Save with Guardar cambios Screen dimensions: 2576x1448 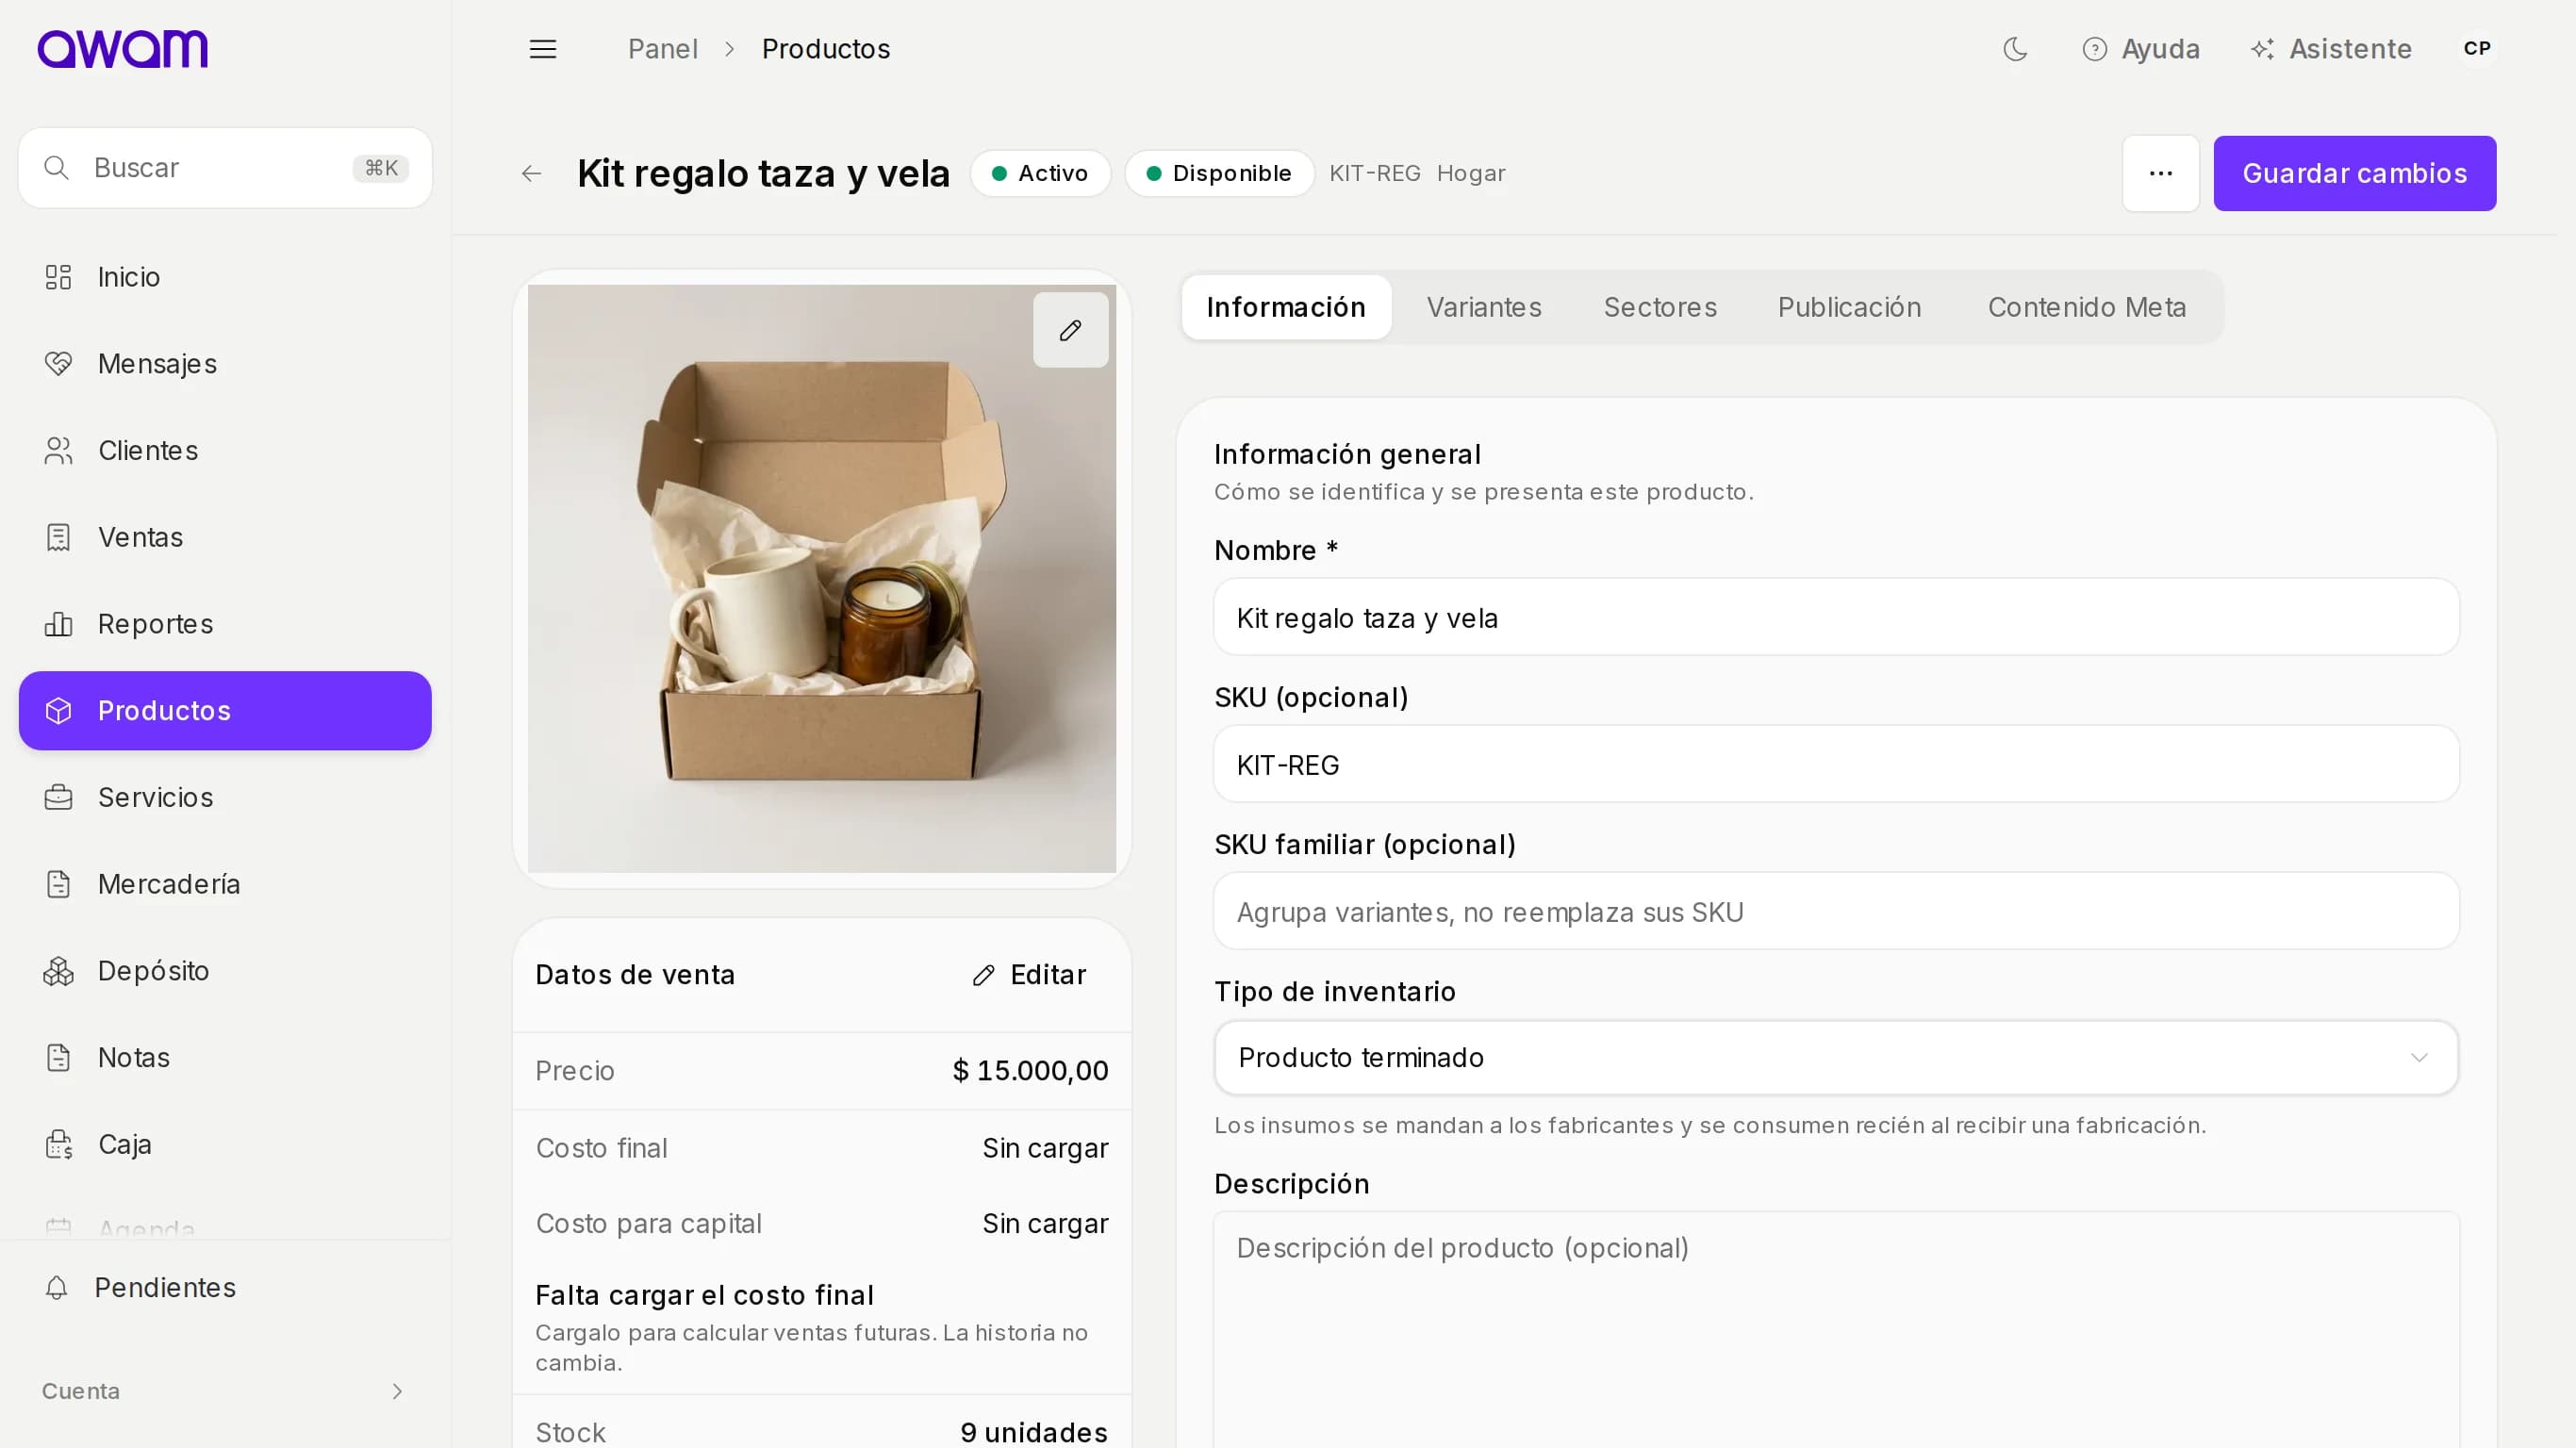pos(2354,174)
